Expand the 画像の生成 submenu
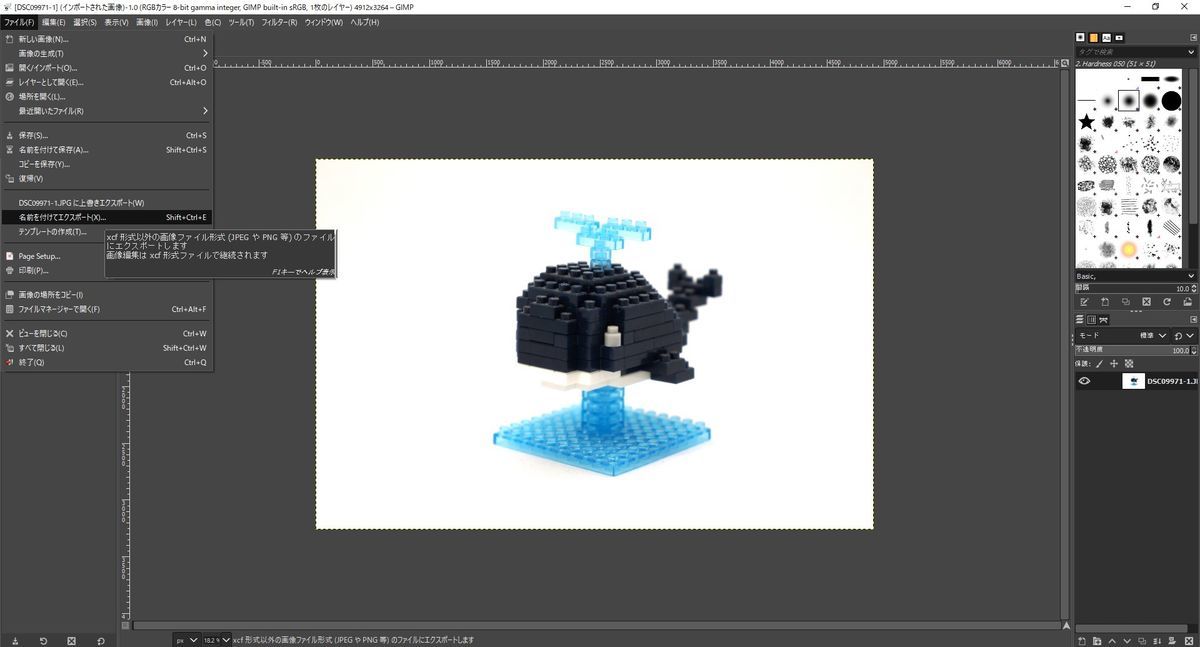Viewport: 1200px width, 647px height. 107,53
